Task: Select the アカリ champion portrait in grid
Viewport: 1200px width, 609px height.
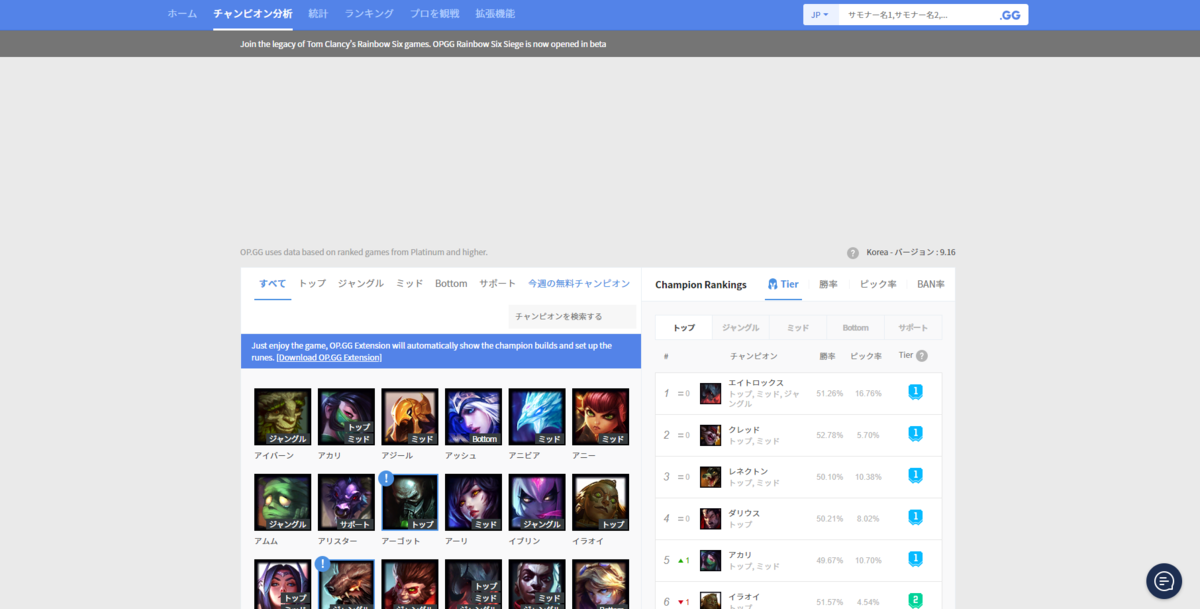Action: 346,417
